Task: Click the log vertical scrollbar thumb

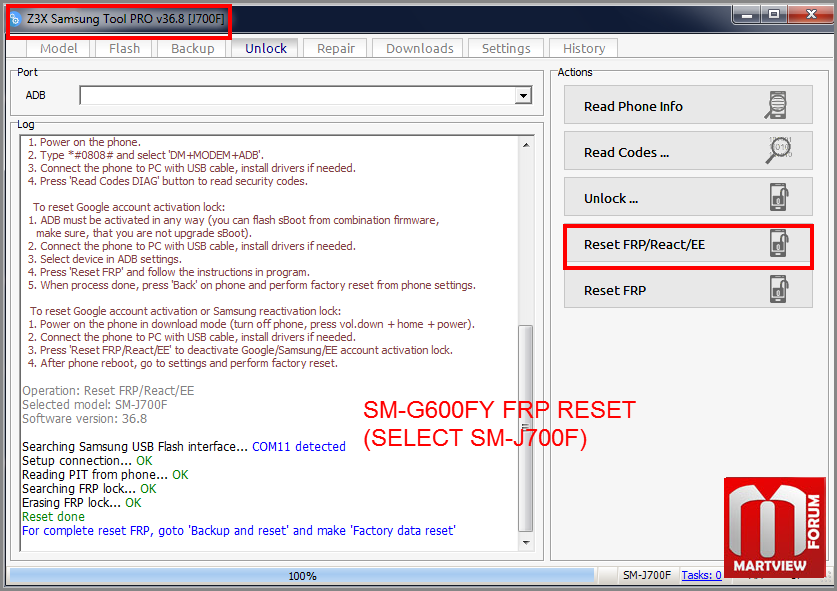Action: (x=526, y=428)
